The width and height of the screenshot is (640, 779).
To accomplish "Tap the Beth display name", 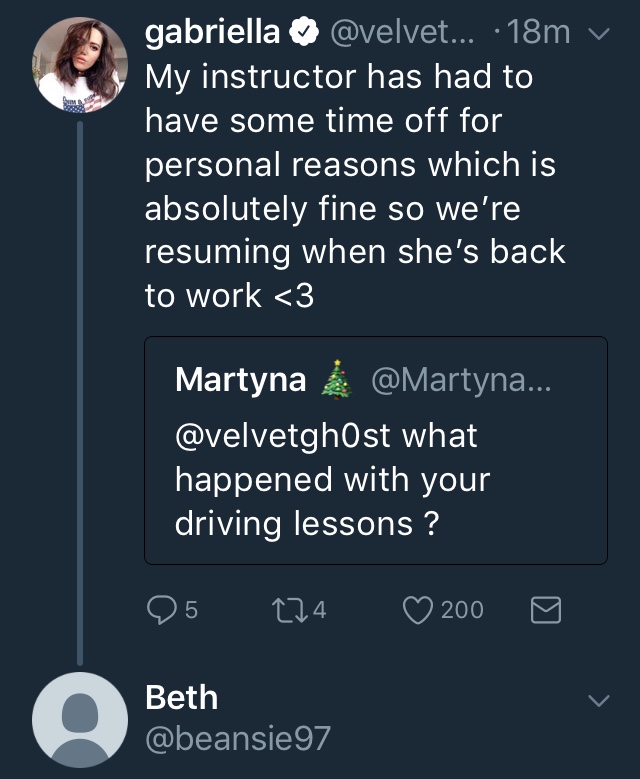I will pos(181,697).
